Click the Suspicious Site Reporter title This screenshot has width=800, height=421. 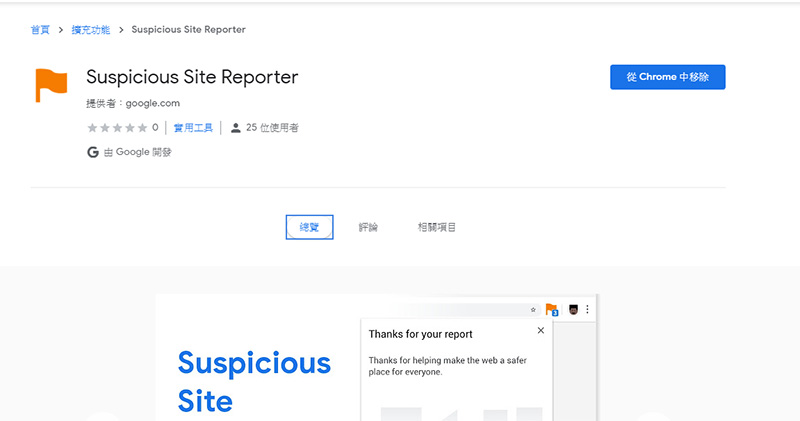point(192,78)
